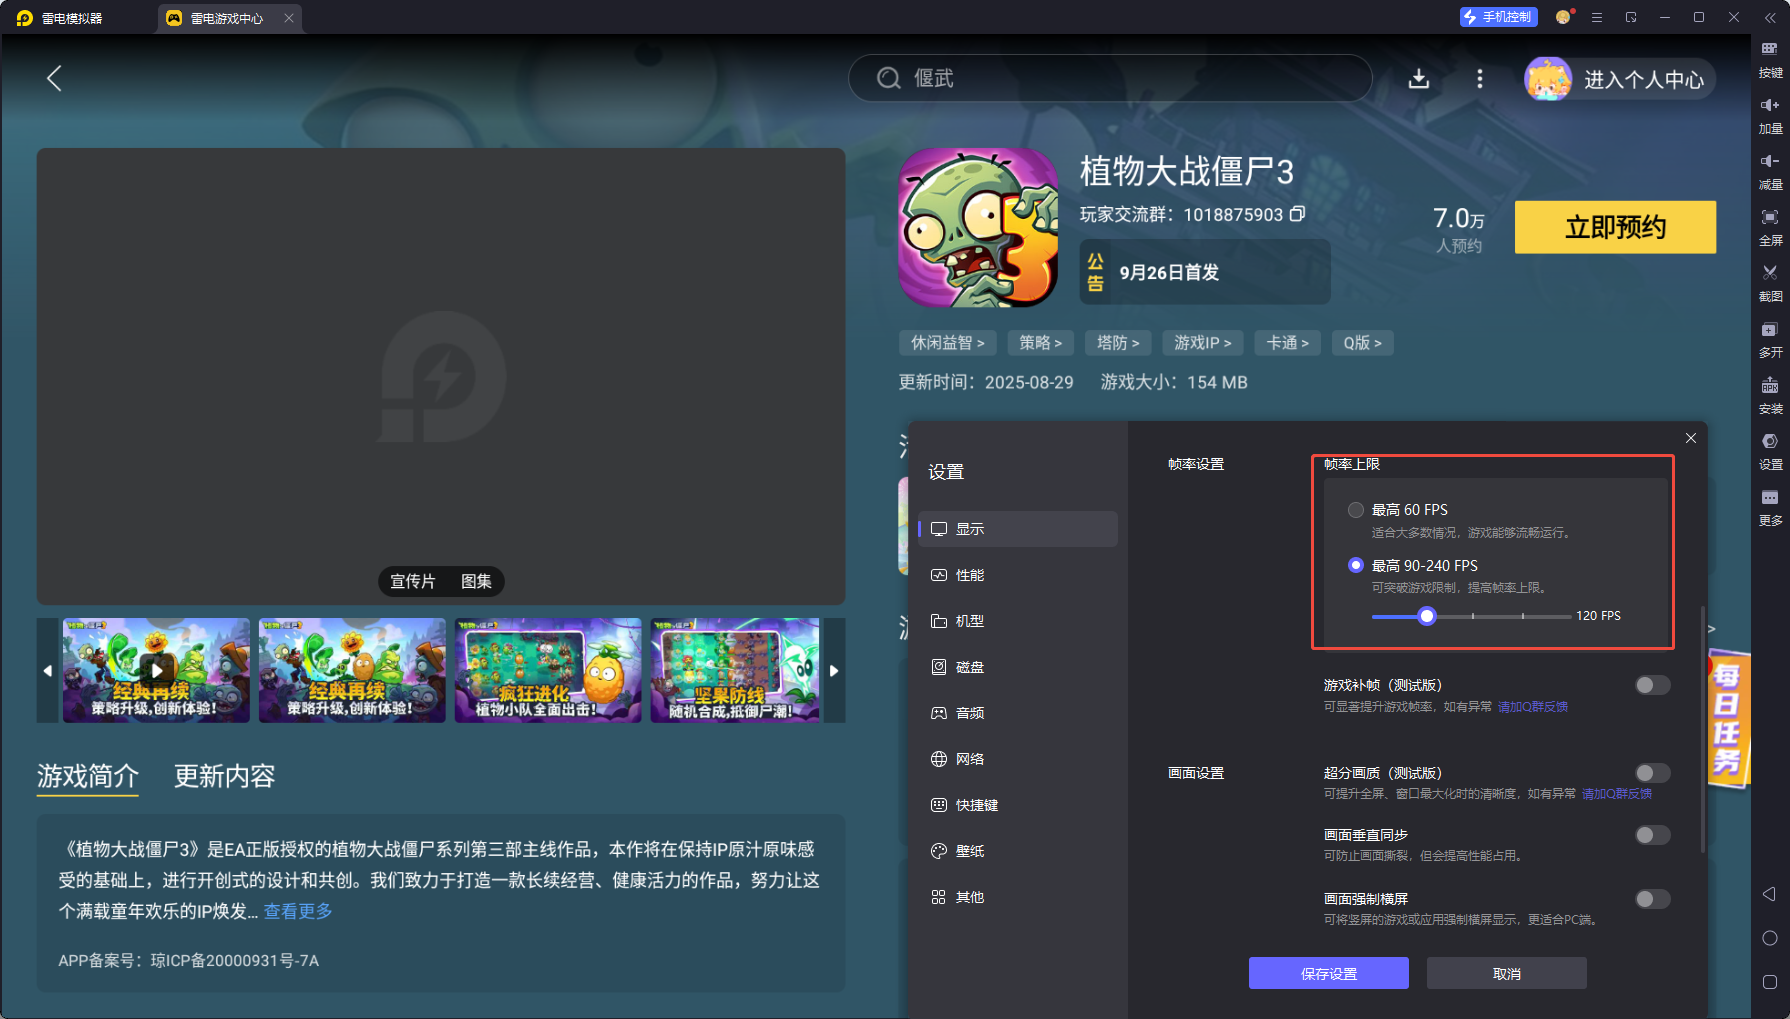
Task: Close the 雷电游戏中心 tab
Action: pyautogui.click(x=289, y=18)
